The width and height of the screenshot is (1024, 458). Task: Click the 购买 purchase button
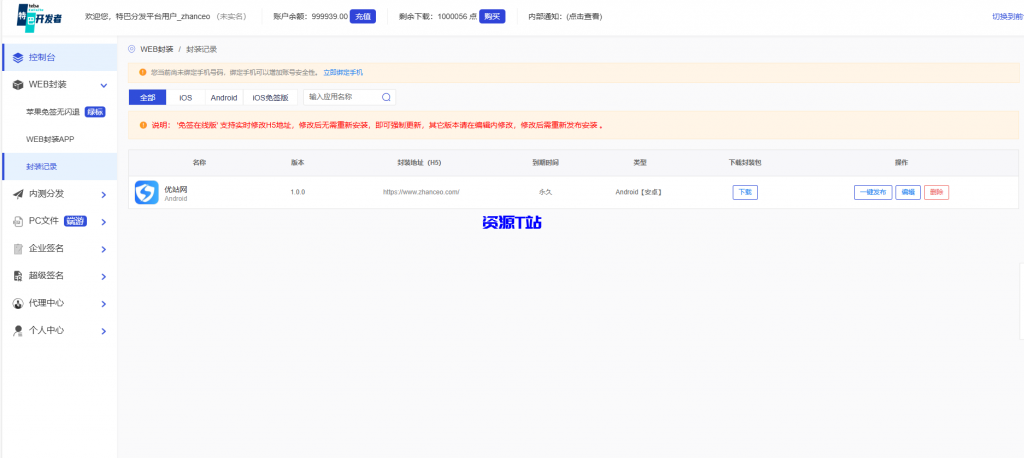(492, 17)
